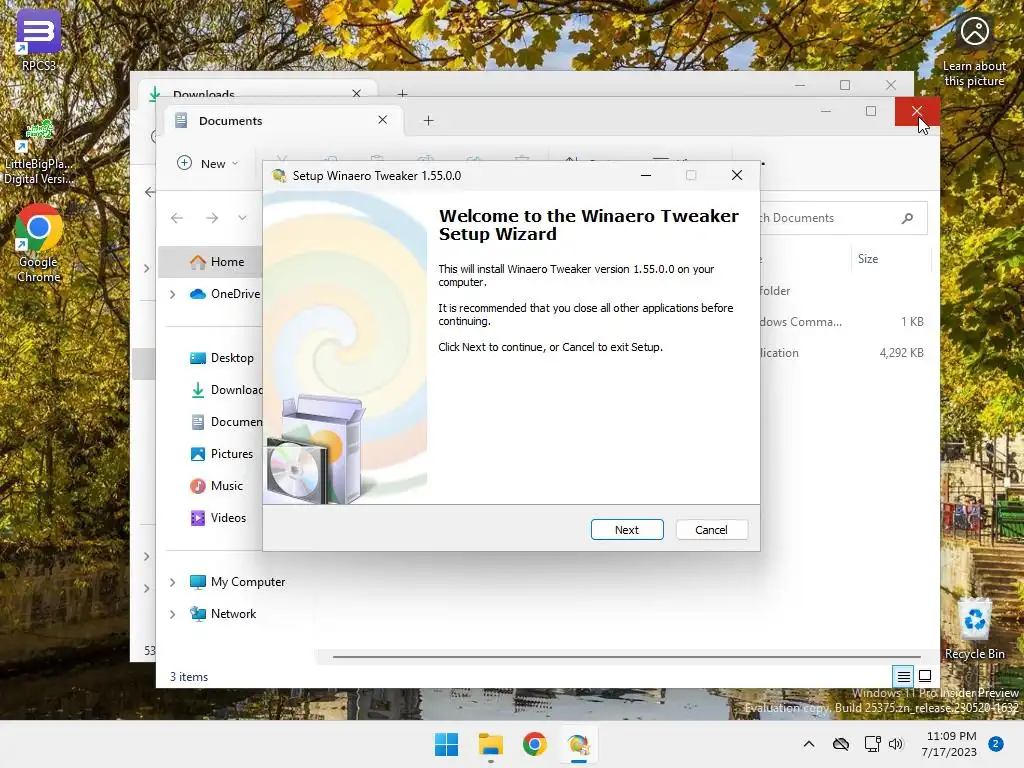Viewport: 1024px width, 768px height.
Task: Open Videos folder in navigation pane
Action: point(219,518)
